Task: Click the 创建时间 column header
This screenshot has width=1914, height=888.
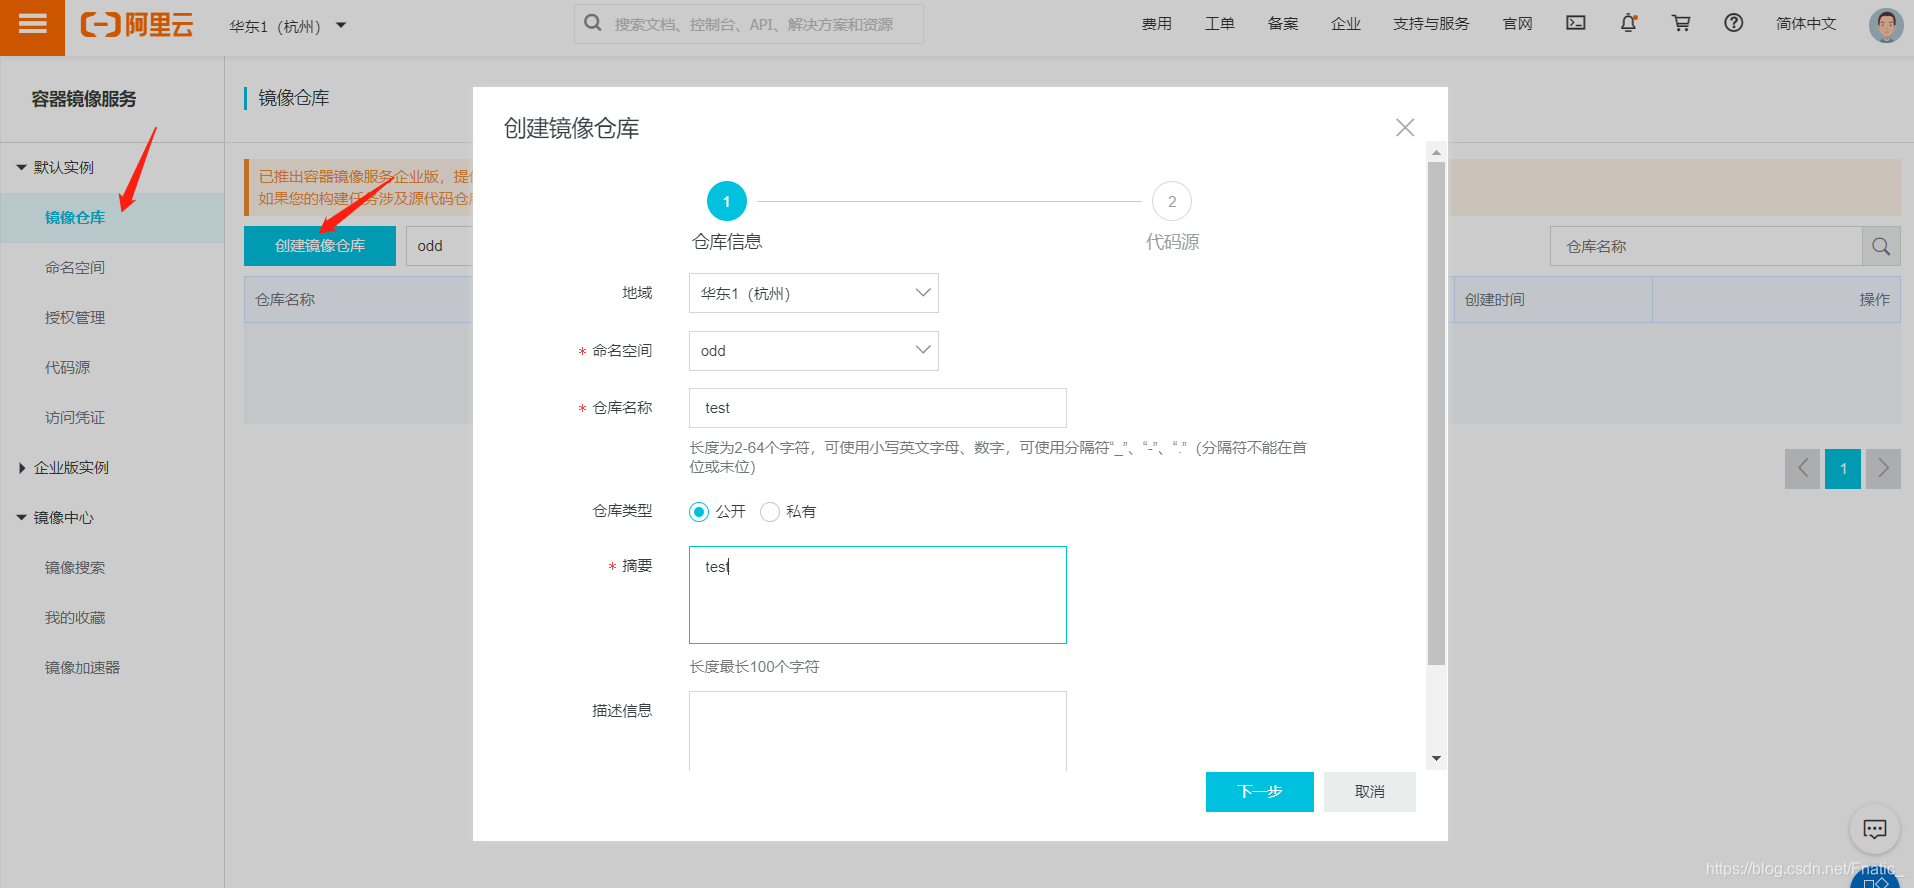Action: [x=1553, y=299]
